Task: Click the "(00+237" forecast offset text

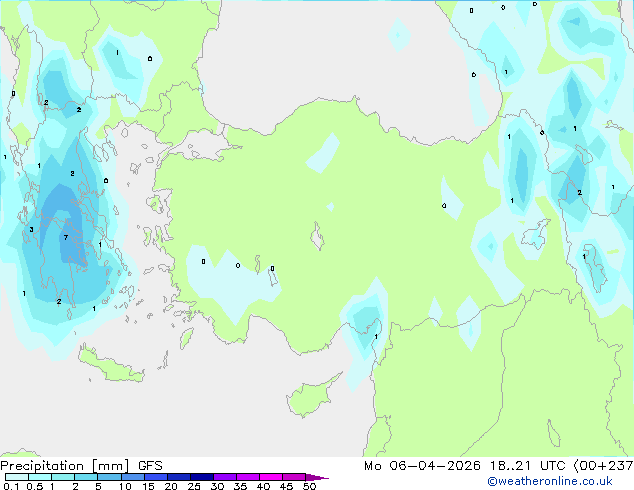Action: 603,466
